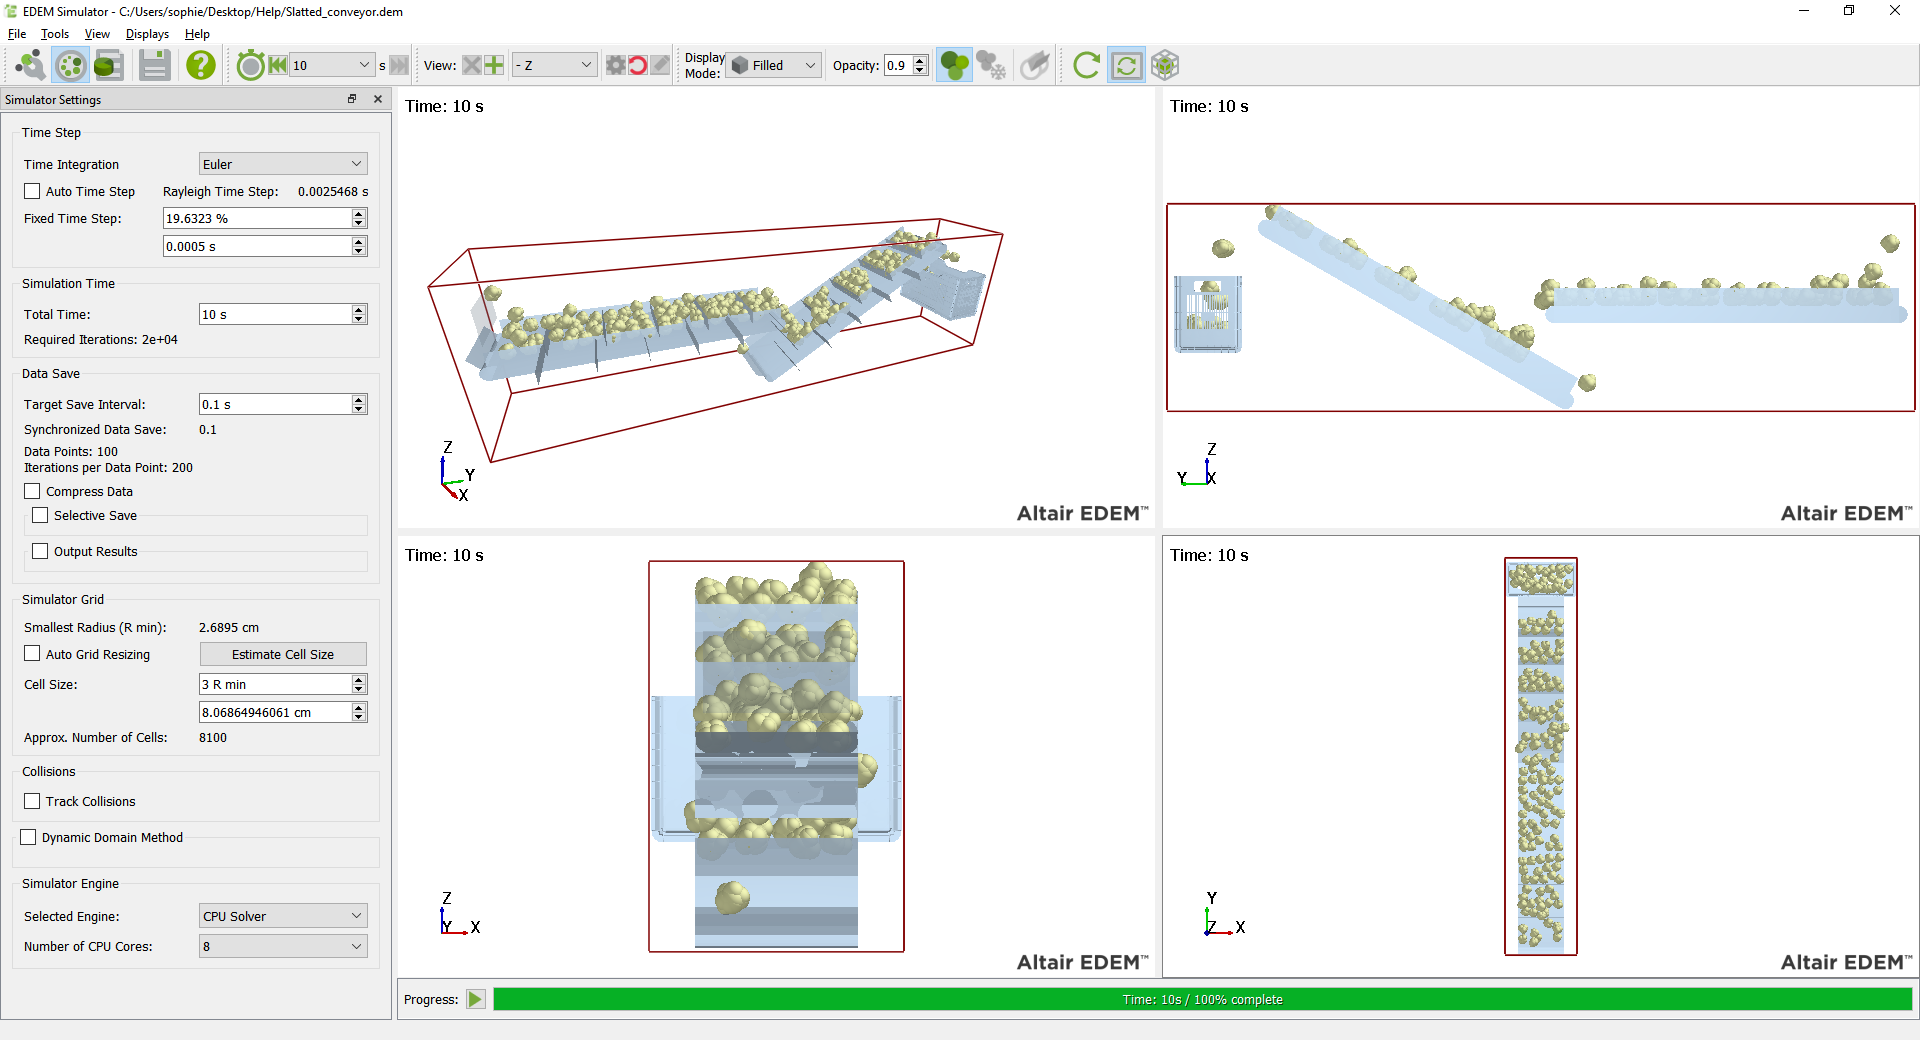Click the green question mark help icon
Screen dimensions: 1920x1040
click(x=201, y=66)
